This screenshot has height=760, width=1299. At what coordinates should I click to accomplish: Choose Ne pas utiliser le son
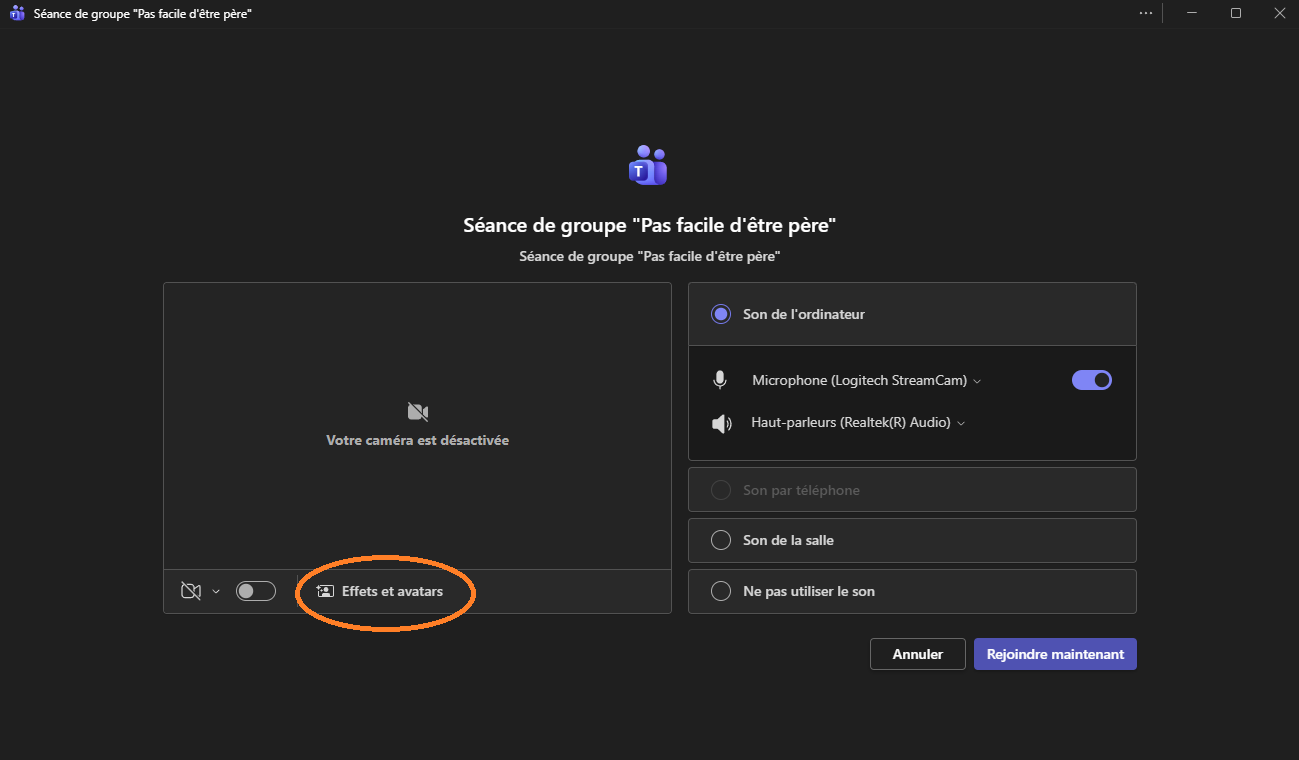pos(721,590)
